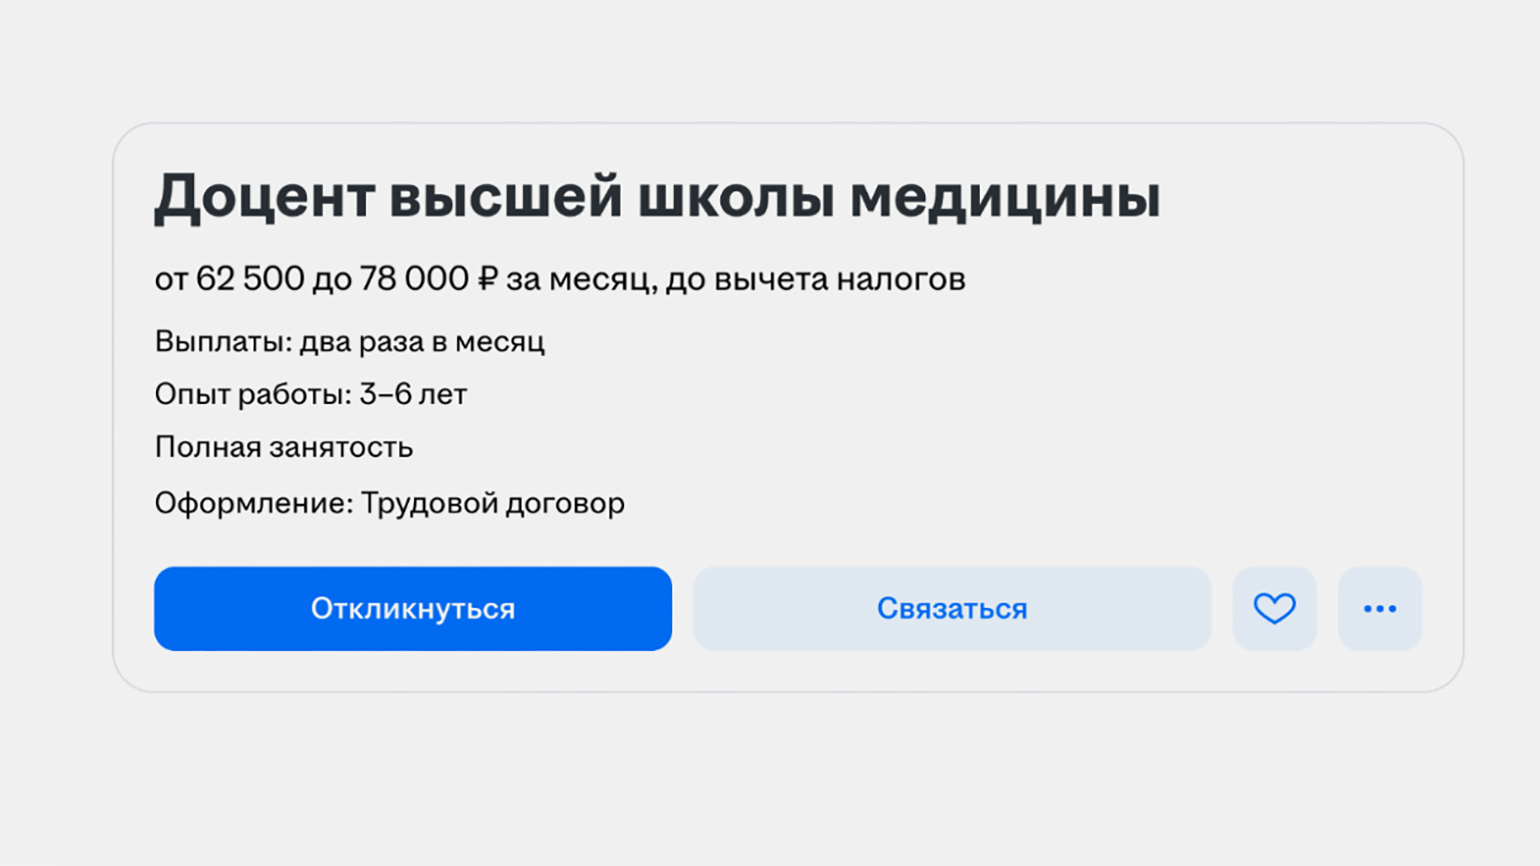Add the vacancy to favorites with the heart icon
The image size is (1540, 866).
tap(1274, 608)
